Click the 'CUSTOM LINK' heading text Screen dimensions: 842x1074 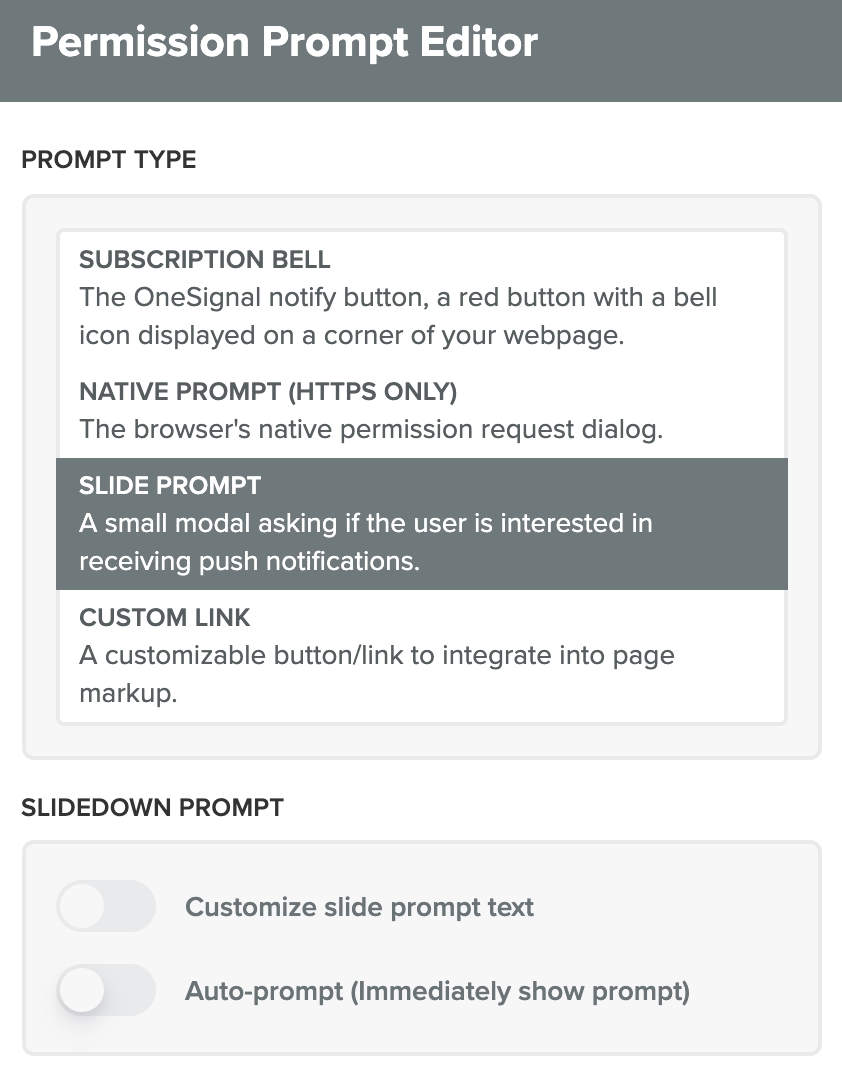pyautogui.click(x=164, y=618)
